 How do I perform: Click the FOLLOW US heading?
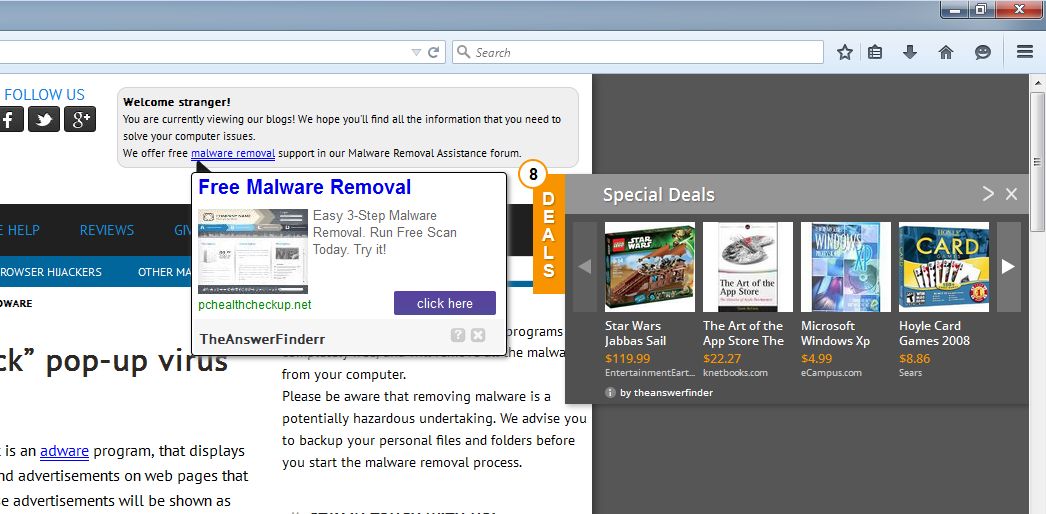(45, 95)
